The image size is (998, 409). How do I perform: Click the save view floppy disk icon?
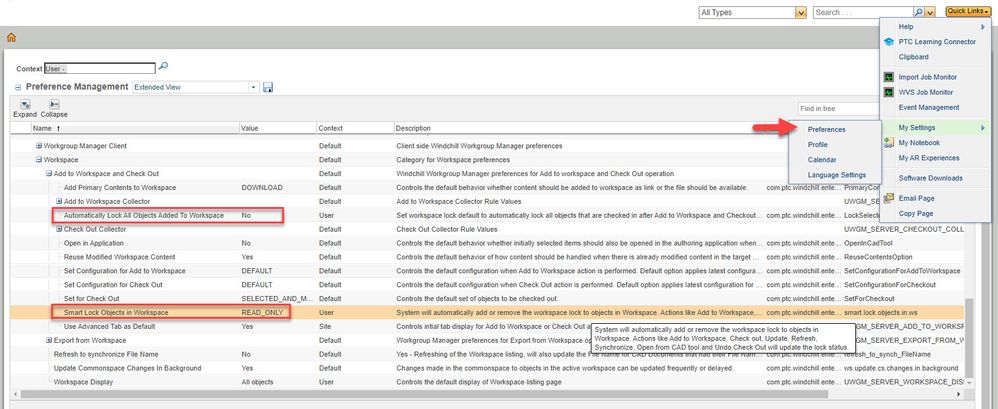268,87
